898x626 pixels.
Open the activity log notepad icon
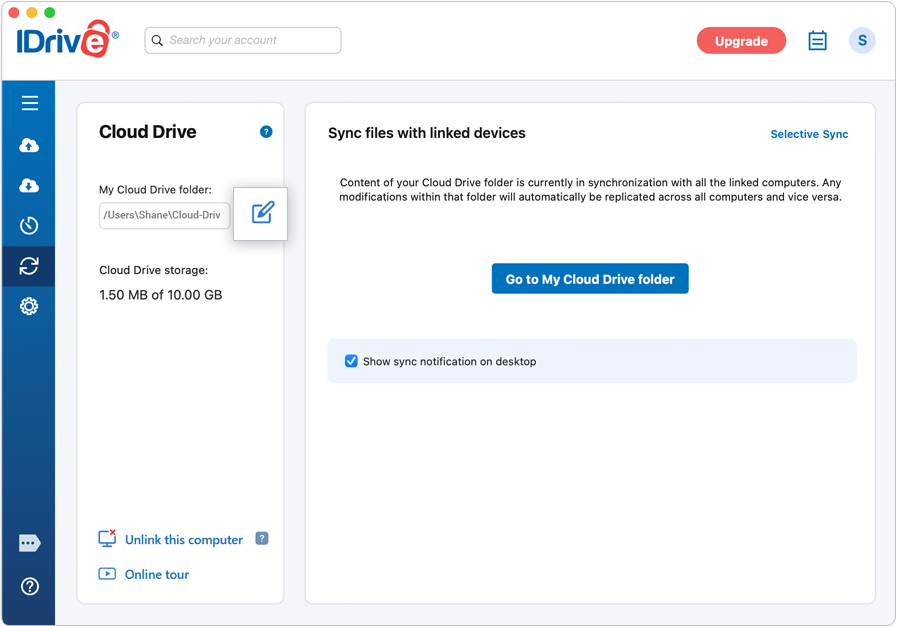click(x=817, y=41)
